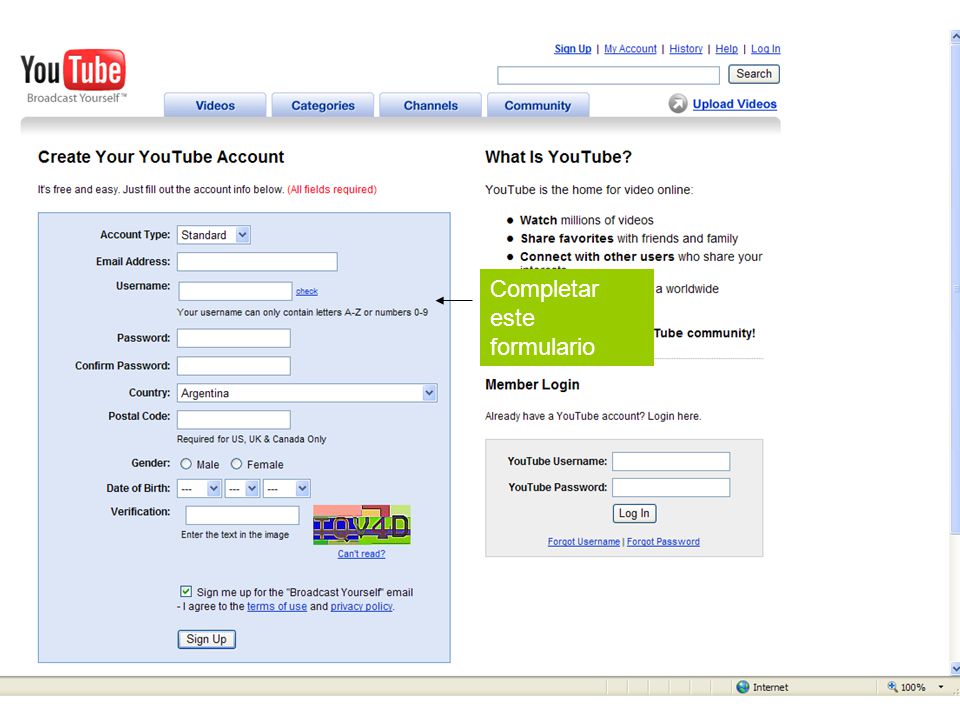The image size is (960, 720).
Task: Click the Forgot Username link
Action: [x=583, y=542]
